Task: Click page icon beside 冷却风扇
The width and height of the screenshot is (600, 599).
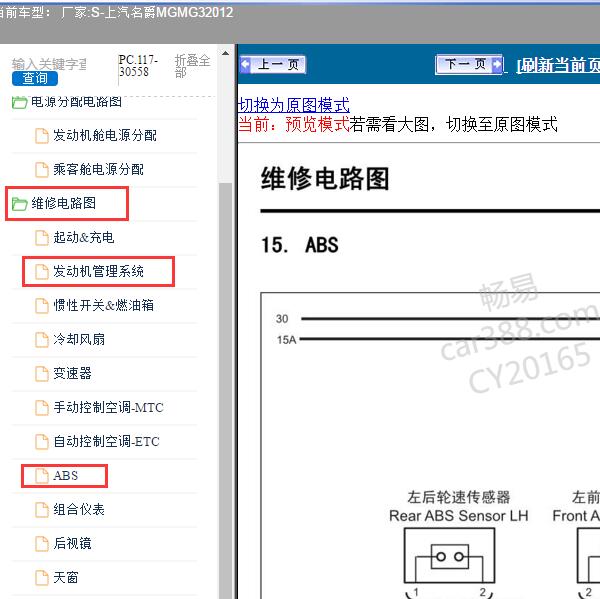Action: point(42,339)
